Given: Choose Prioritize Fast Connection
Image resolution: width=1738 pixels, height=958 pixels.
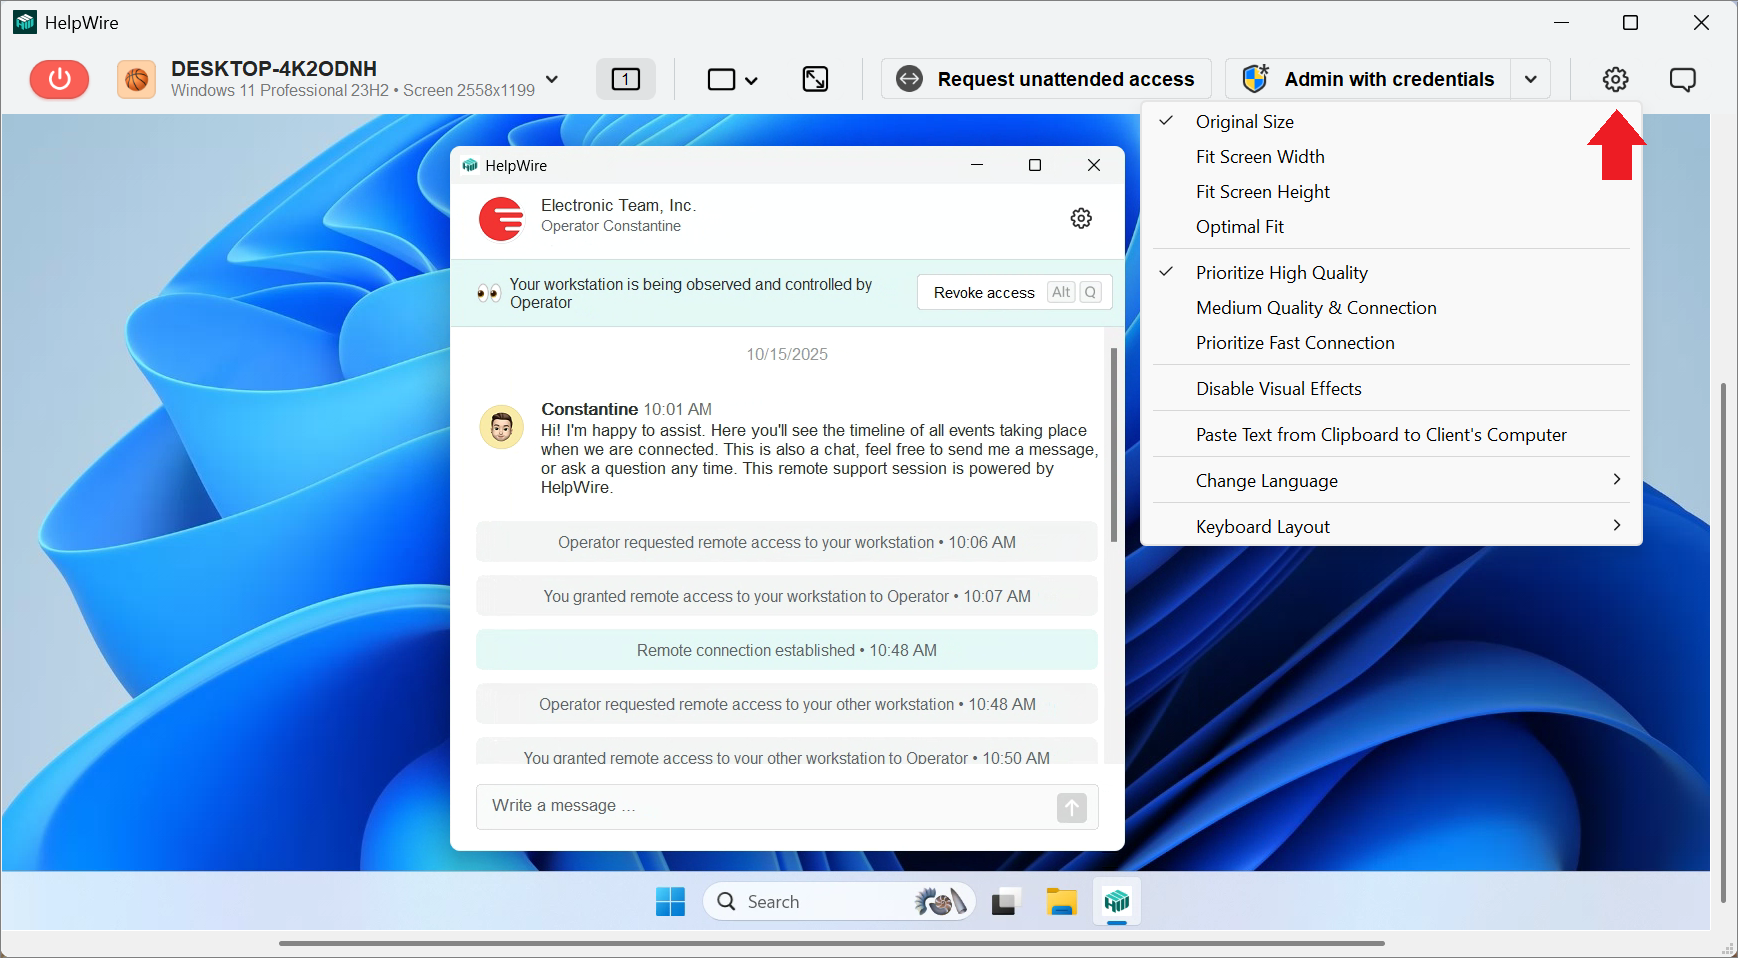Looking at the screenshot, I should click(x=1294, y=343).
